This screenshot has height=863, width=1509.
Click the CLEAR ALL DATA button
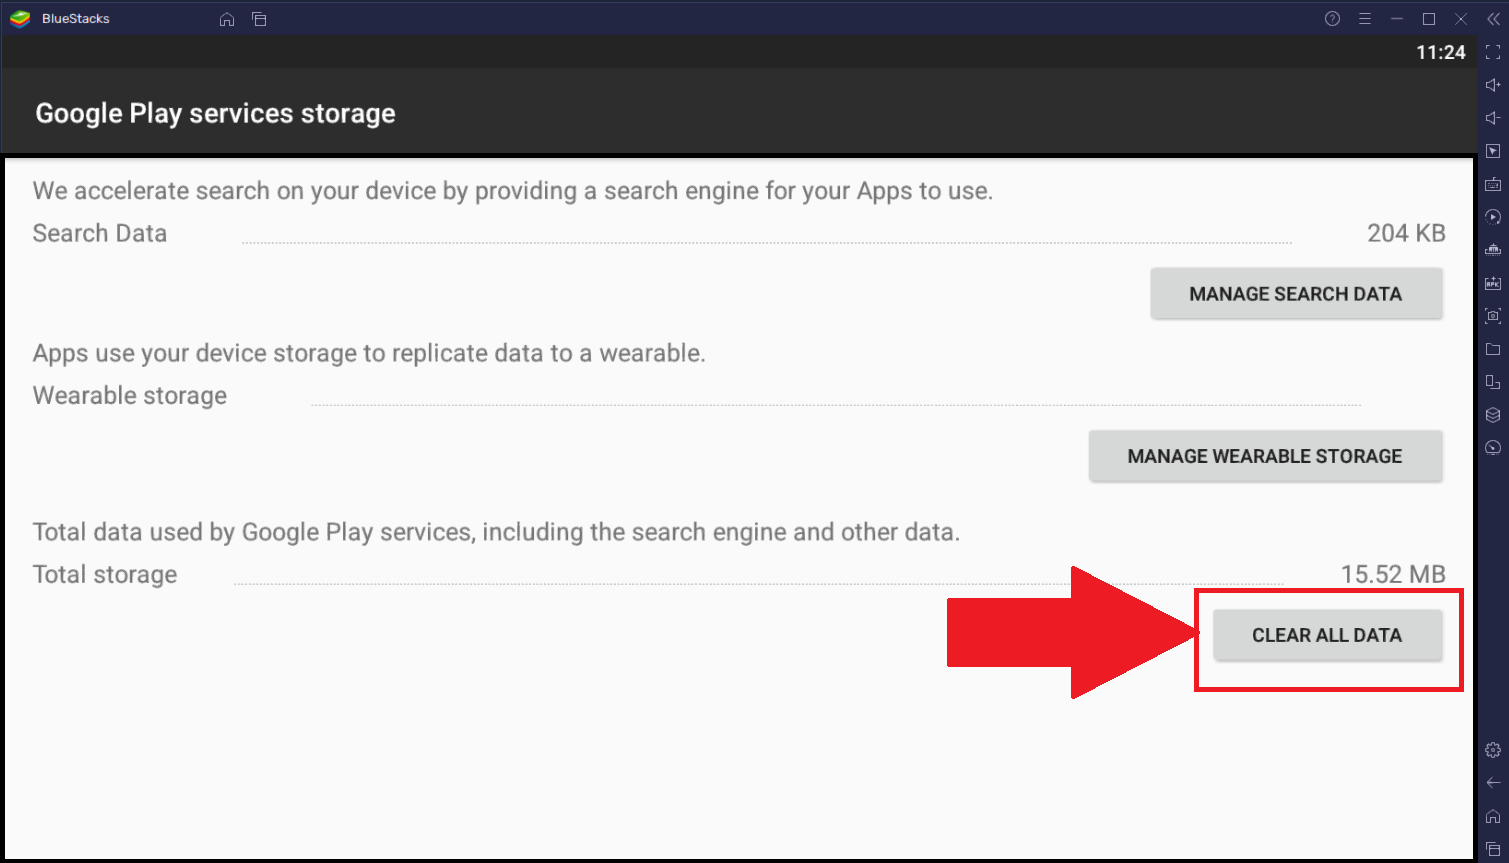click(1327, 635)
